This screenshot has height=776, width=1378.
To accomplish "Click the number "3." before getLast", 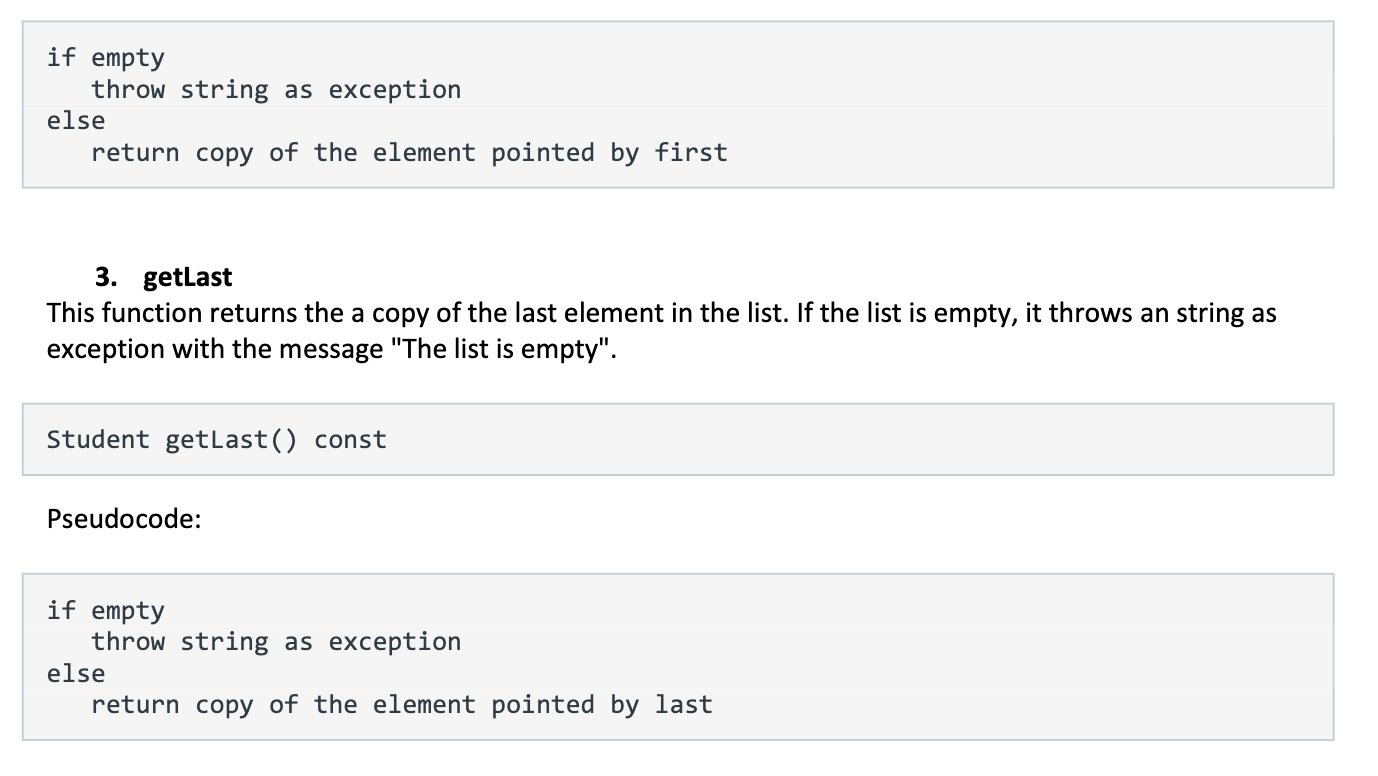I will 107,277.
